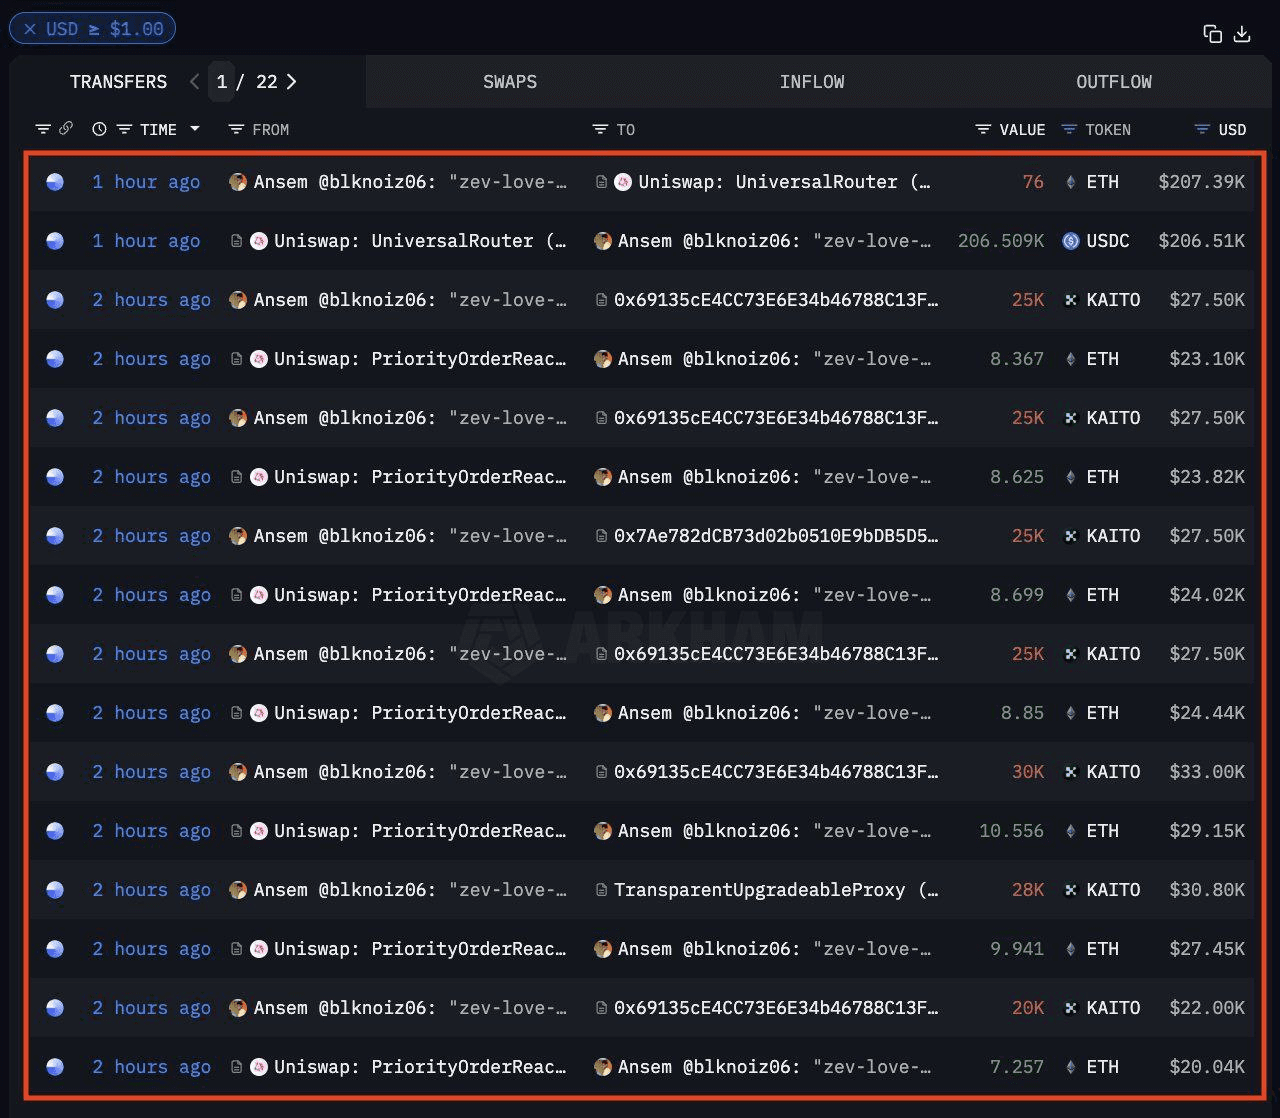Click the value 10.556 in the ETH row
This screenshot has width=1280, height=1118.
pos(1011,831)
